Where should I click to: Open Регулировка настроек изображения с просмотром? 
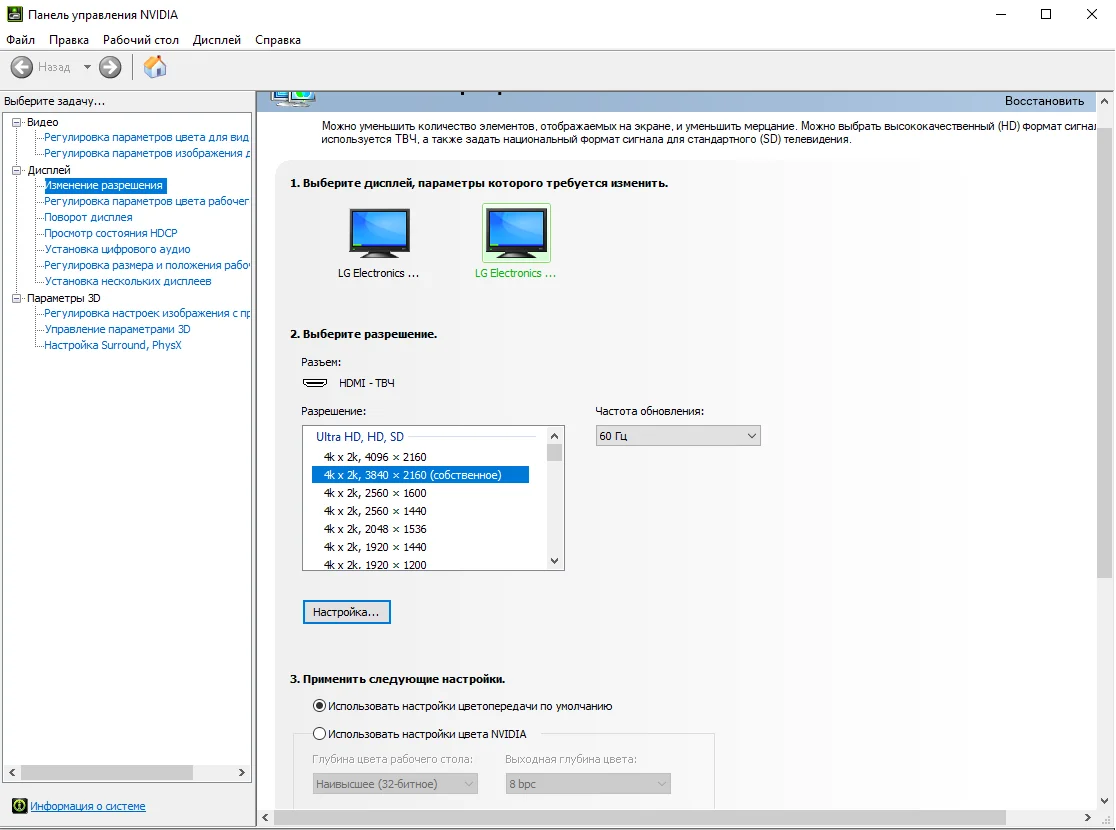(x=147, y=313)
